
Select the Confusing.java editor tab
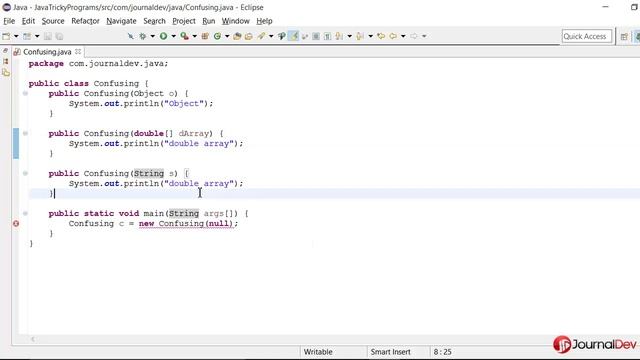(47, 52)
